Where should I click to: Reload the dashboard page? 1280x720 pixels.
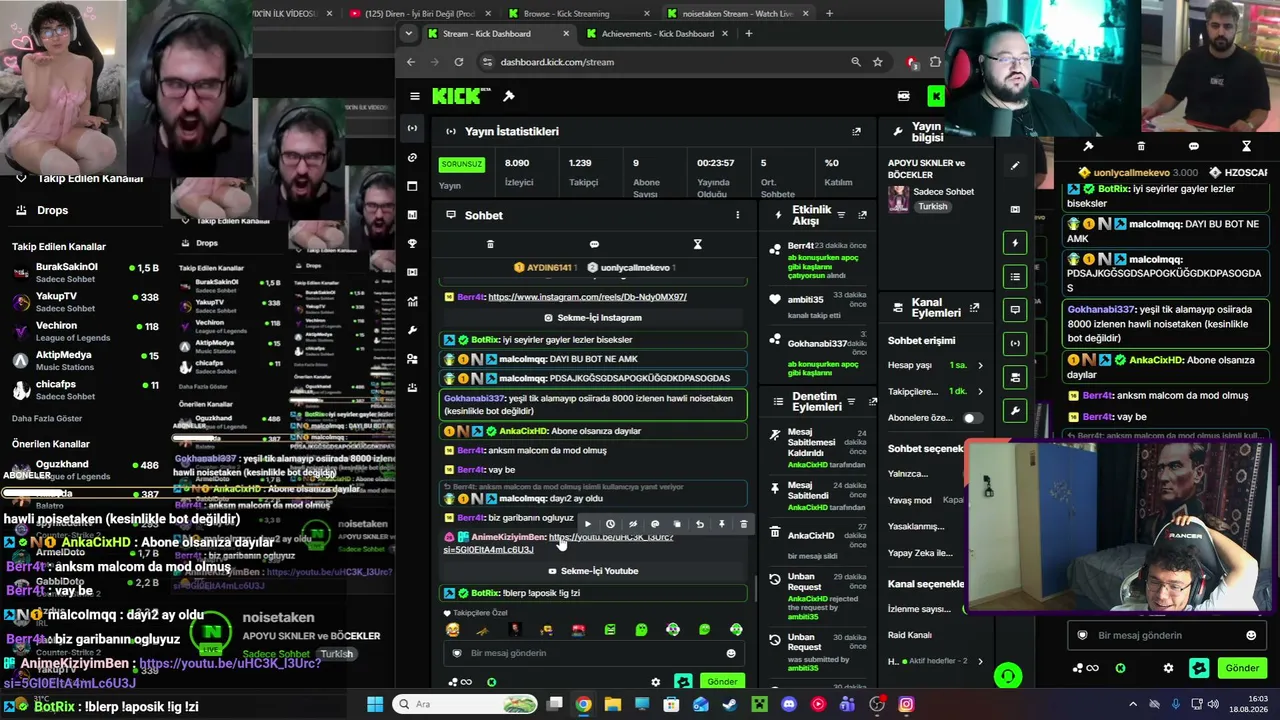click(x=459, y=62)
